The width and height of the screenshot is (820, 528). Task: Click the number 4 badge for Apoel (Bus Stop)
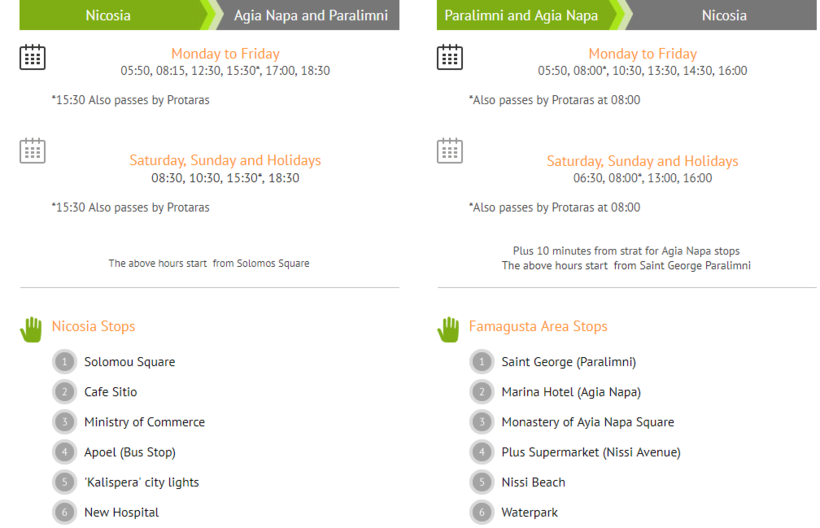[64, 452]
